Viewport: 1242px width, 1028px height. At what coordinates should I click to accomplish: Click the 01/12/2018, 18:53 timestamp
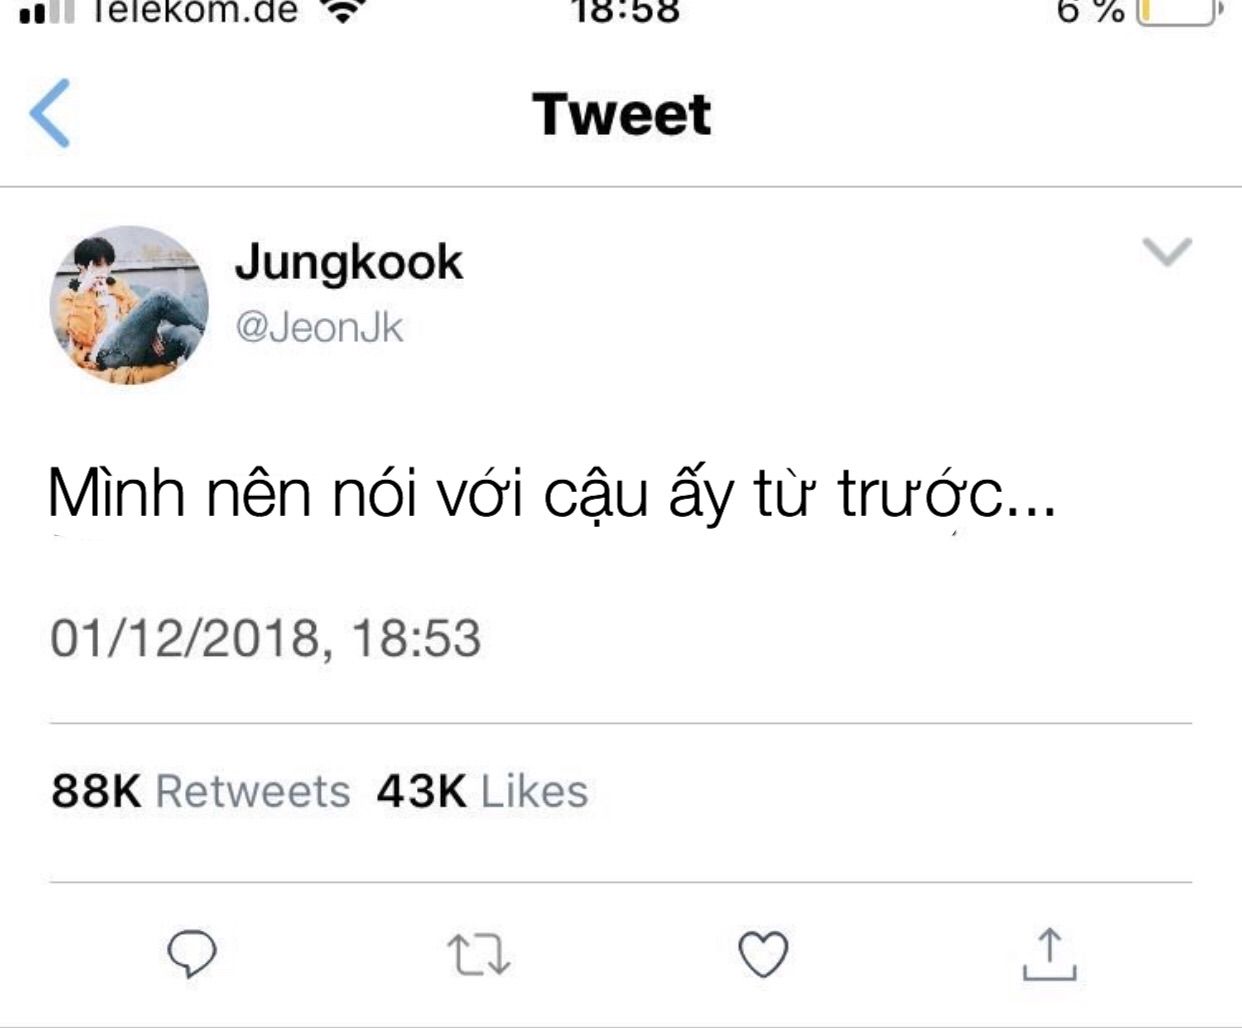click(266, 638)
